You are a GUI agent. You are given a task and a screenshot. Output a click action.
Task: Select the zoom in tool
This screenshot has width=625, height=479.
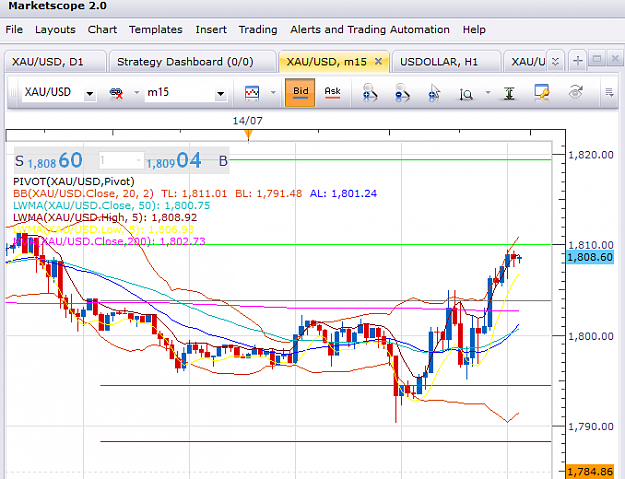370,92
